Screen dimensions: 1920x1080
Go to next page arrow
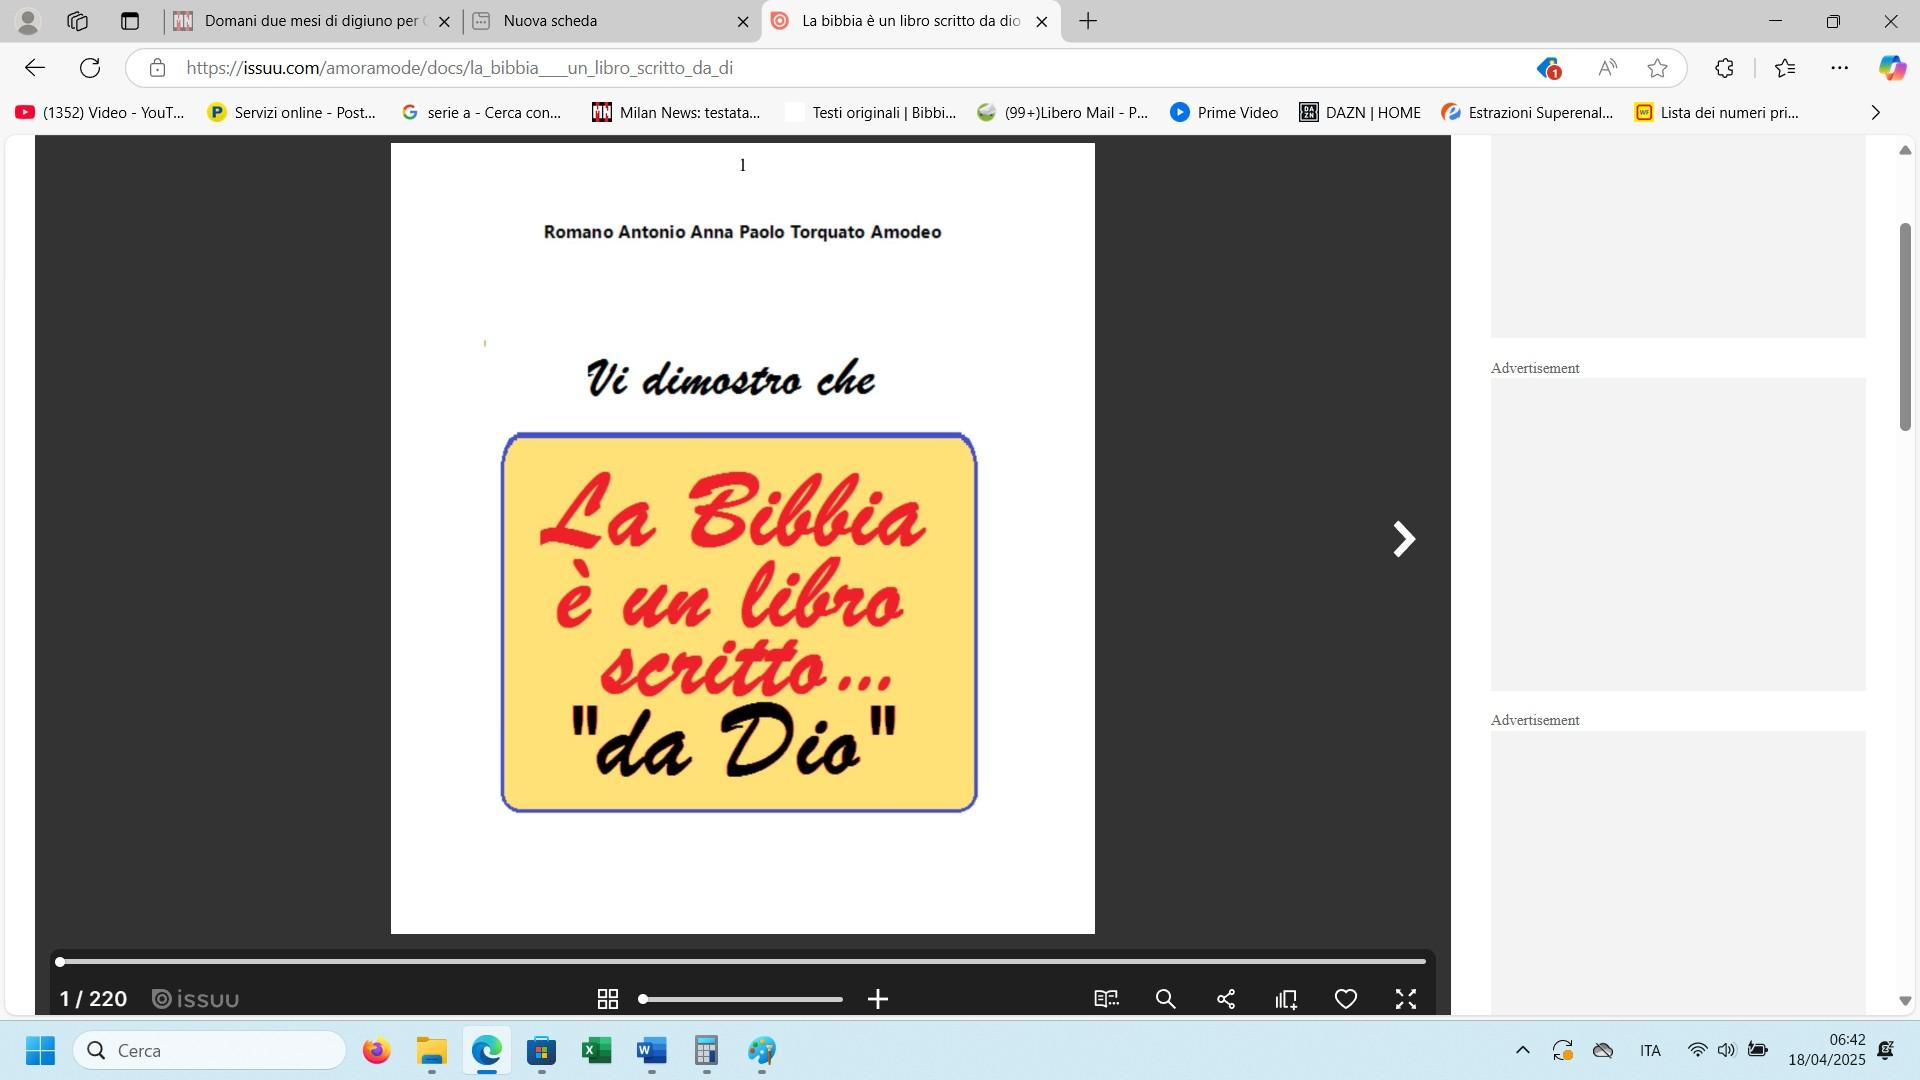click(x=1404, y=539)
